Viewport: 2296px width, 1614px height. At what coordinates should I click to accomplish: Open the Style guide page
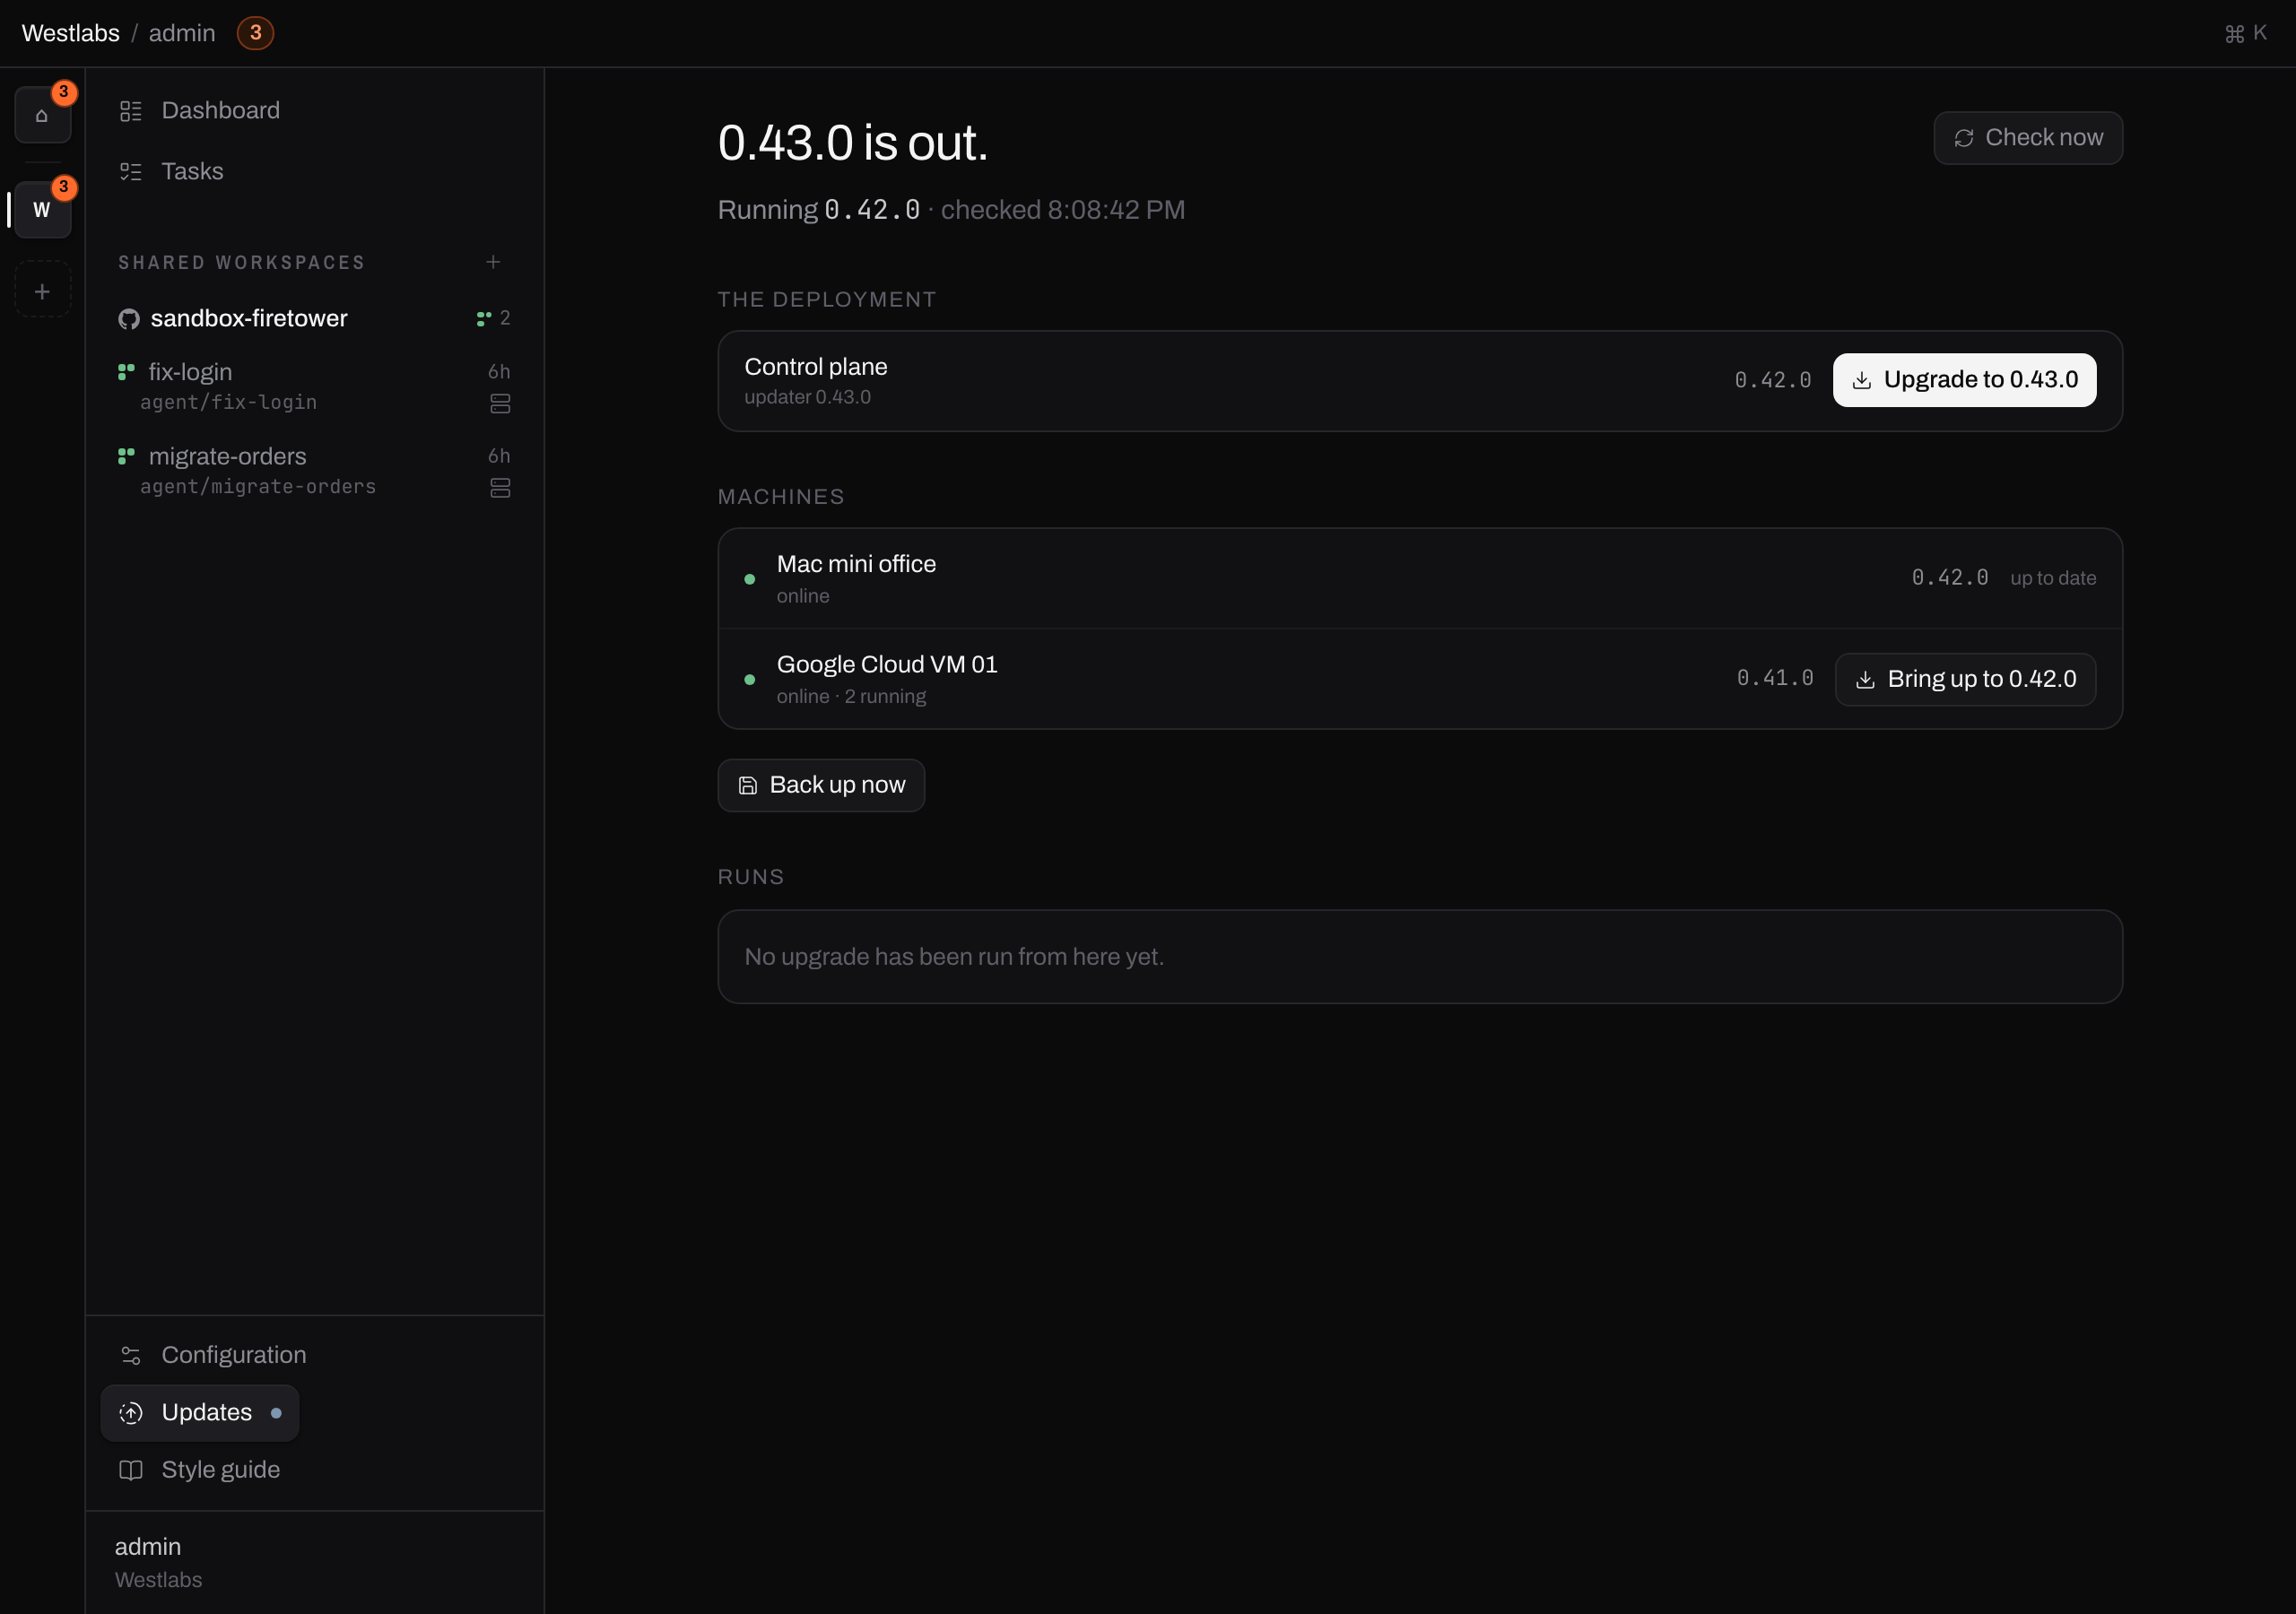pos(200,1470)
